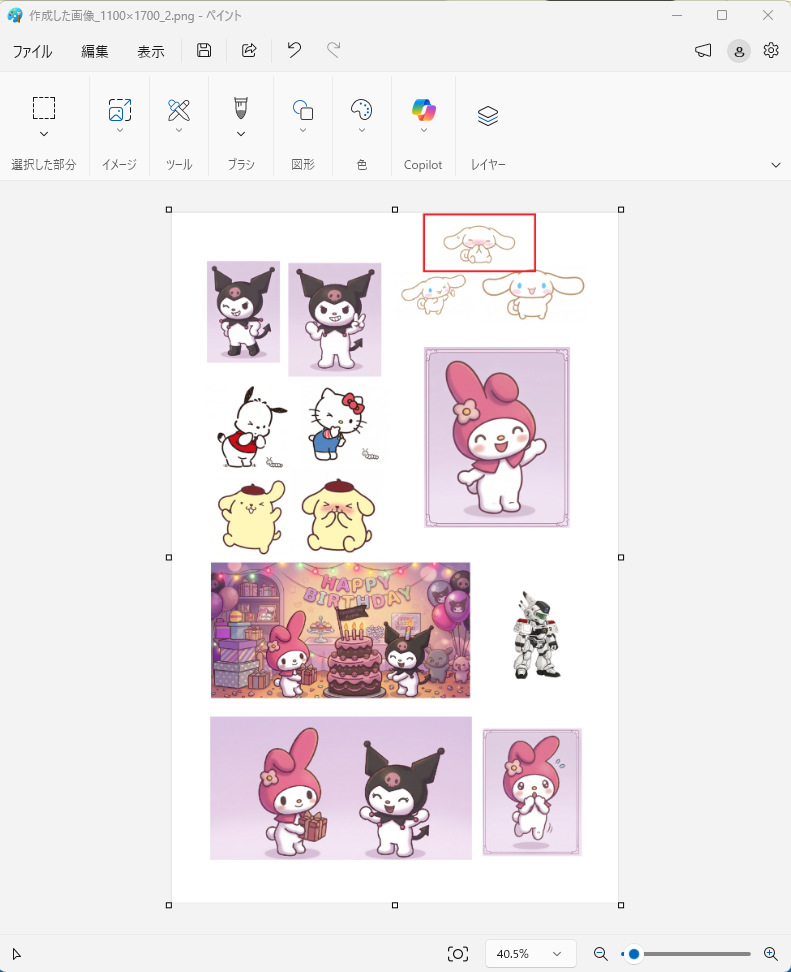Open the 40.5% zoom level dropdown

click(x=531, y=953)
